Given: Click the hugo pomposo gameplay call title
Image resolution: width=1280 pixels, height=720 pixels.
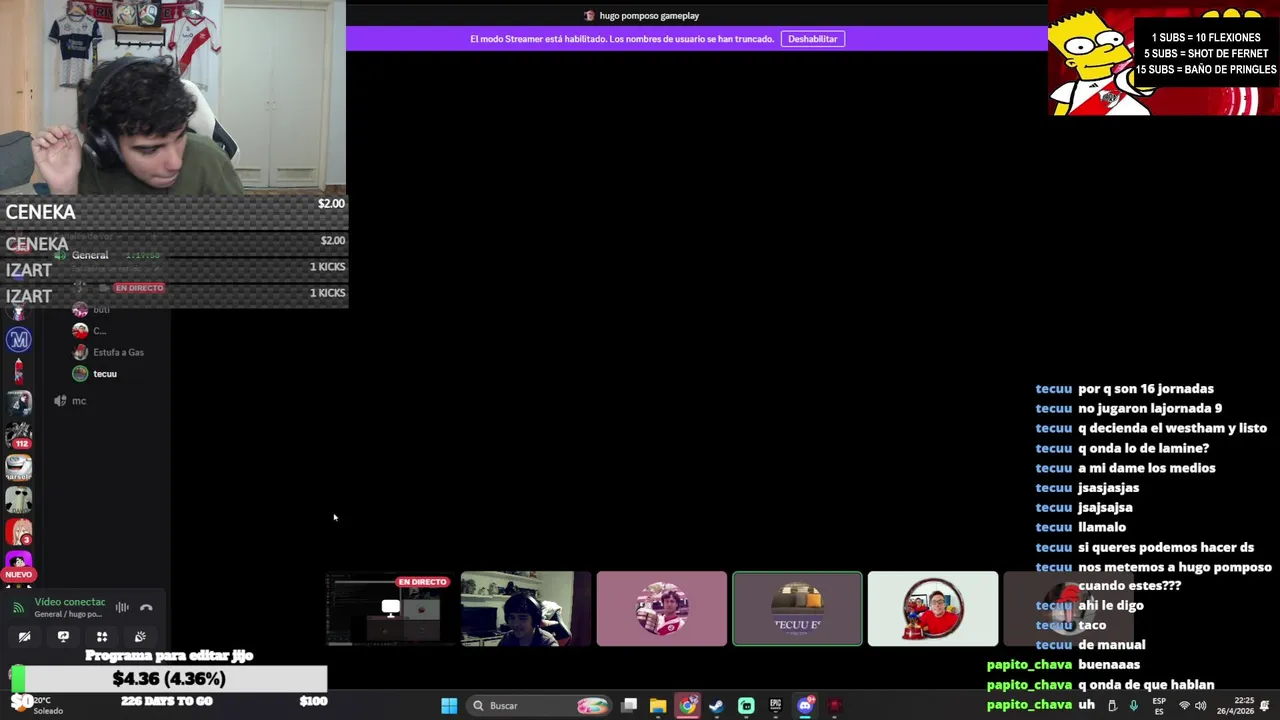Looking at the screenshot, I should pyautogui.click(x=649, y=16).
